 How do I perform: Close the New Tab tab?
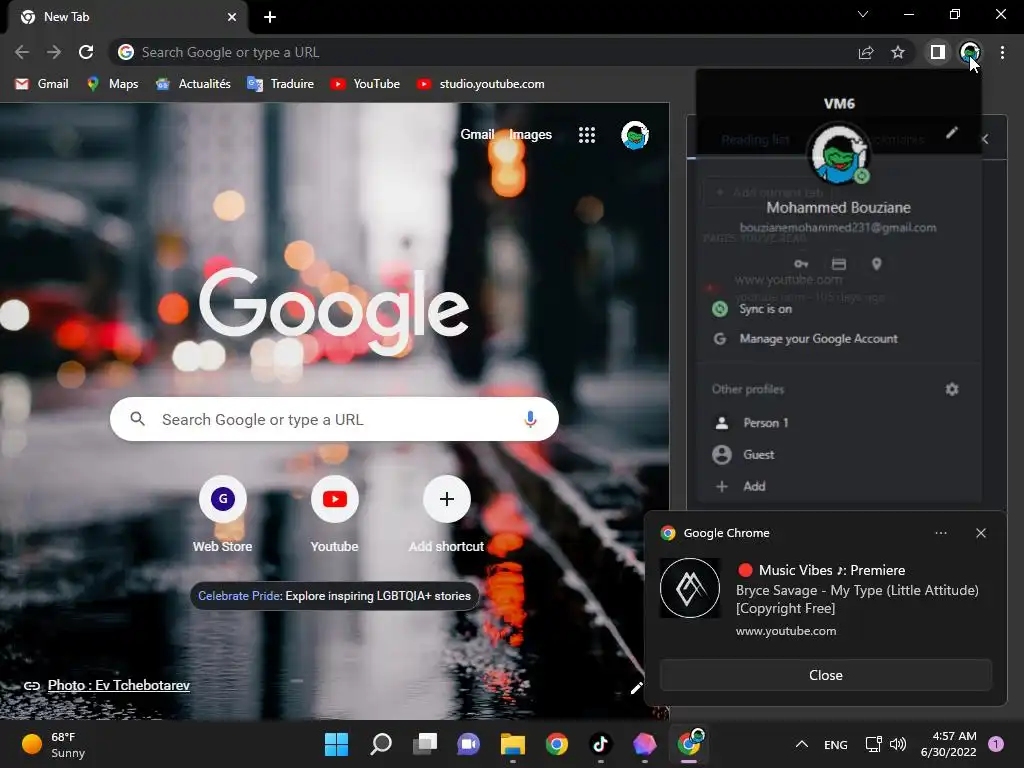[x=232, y=17]
